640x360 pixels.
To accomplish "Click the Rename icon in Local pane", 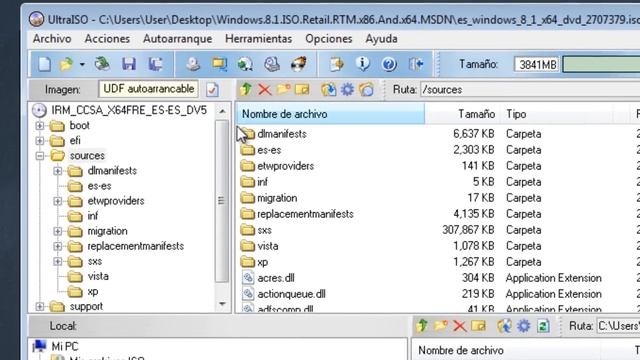I will click(478, 326).
